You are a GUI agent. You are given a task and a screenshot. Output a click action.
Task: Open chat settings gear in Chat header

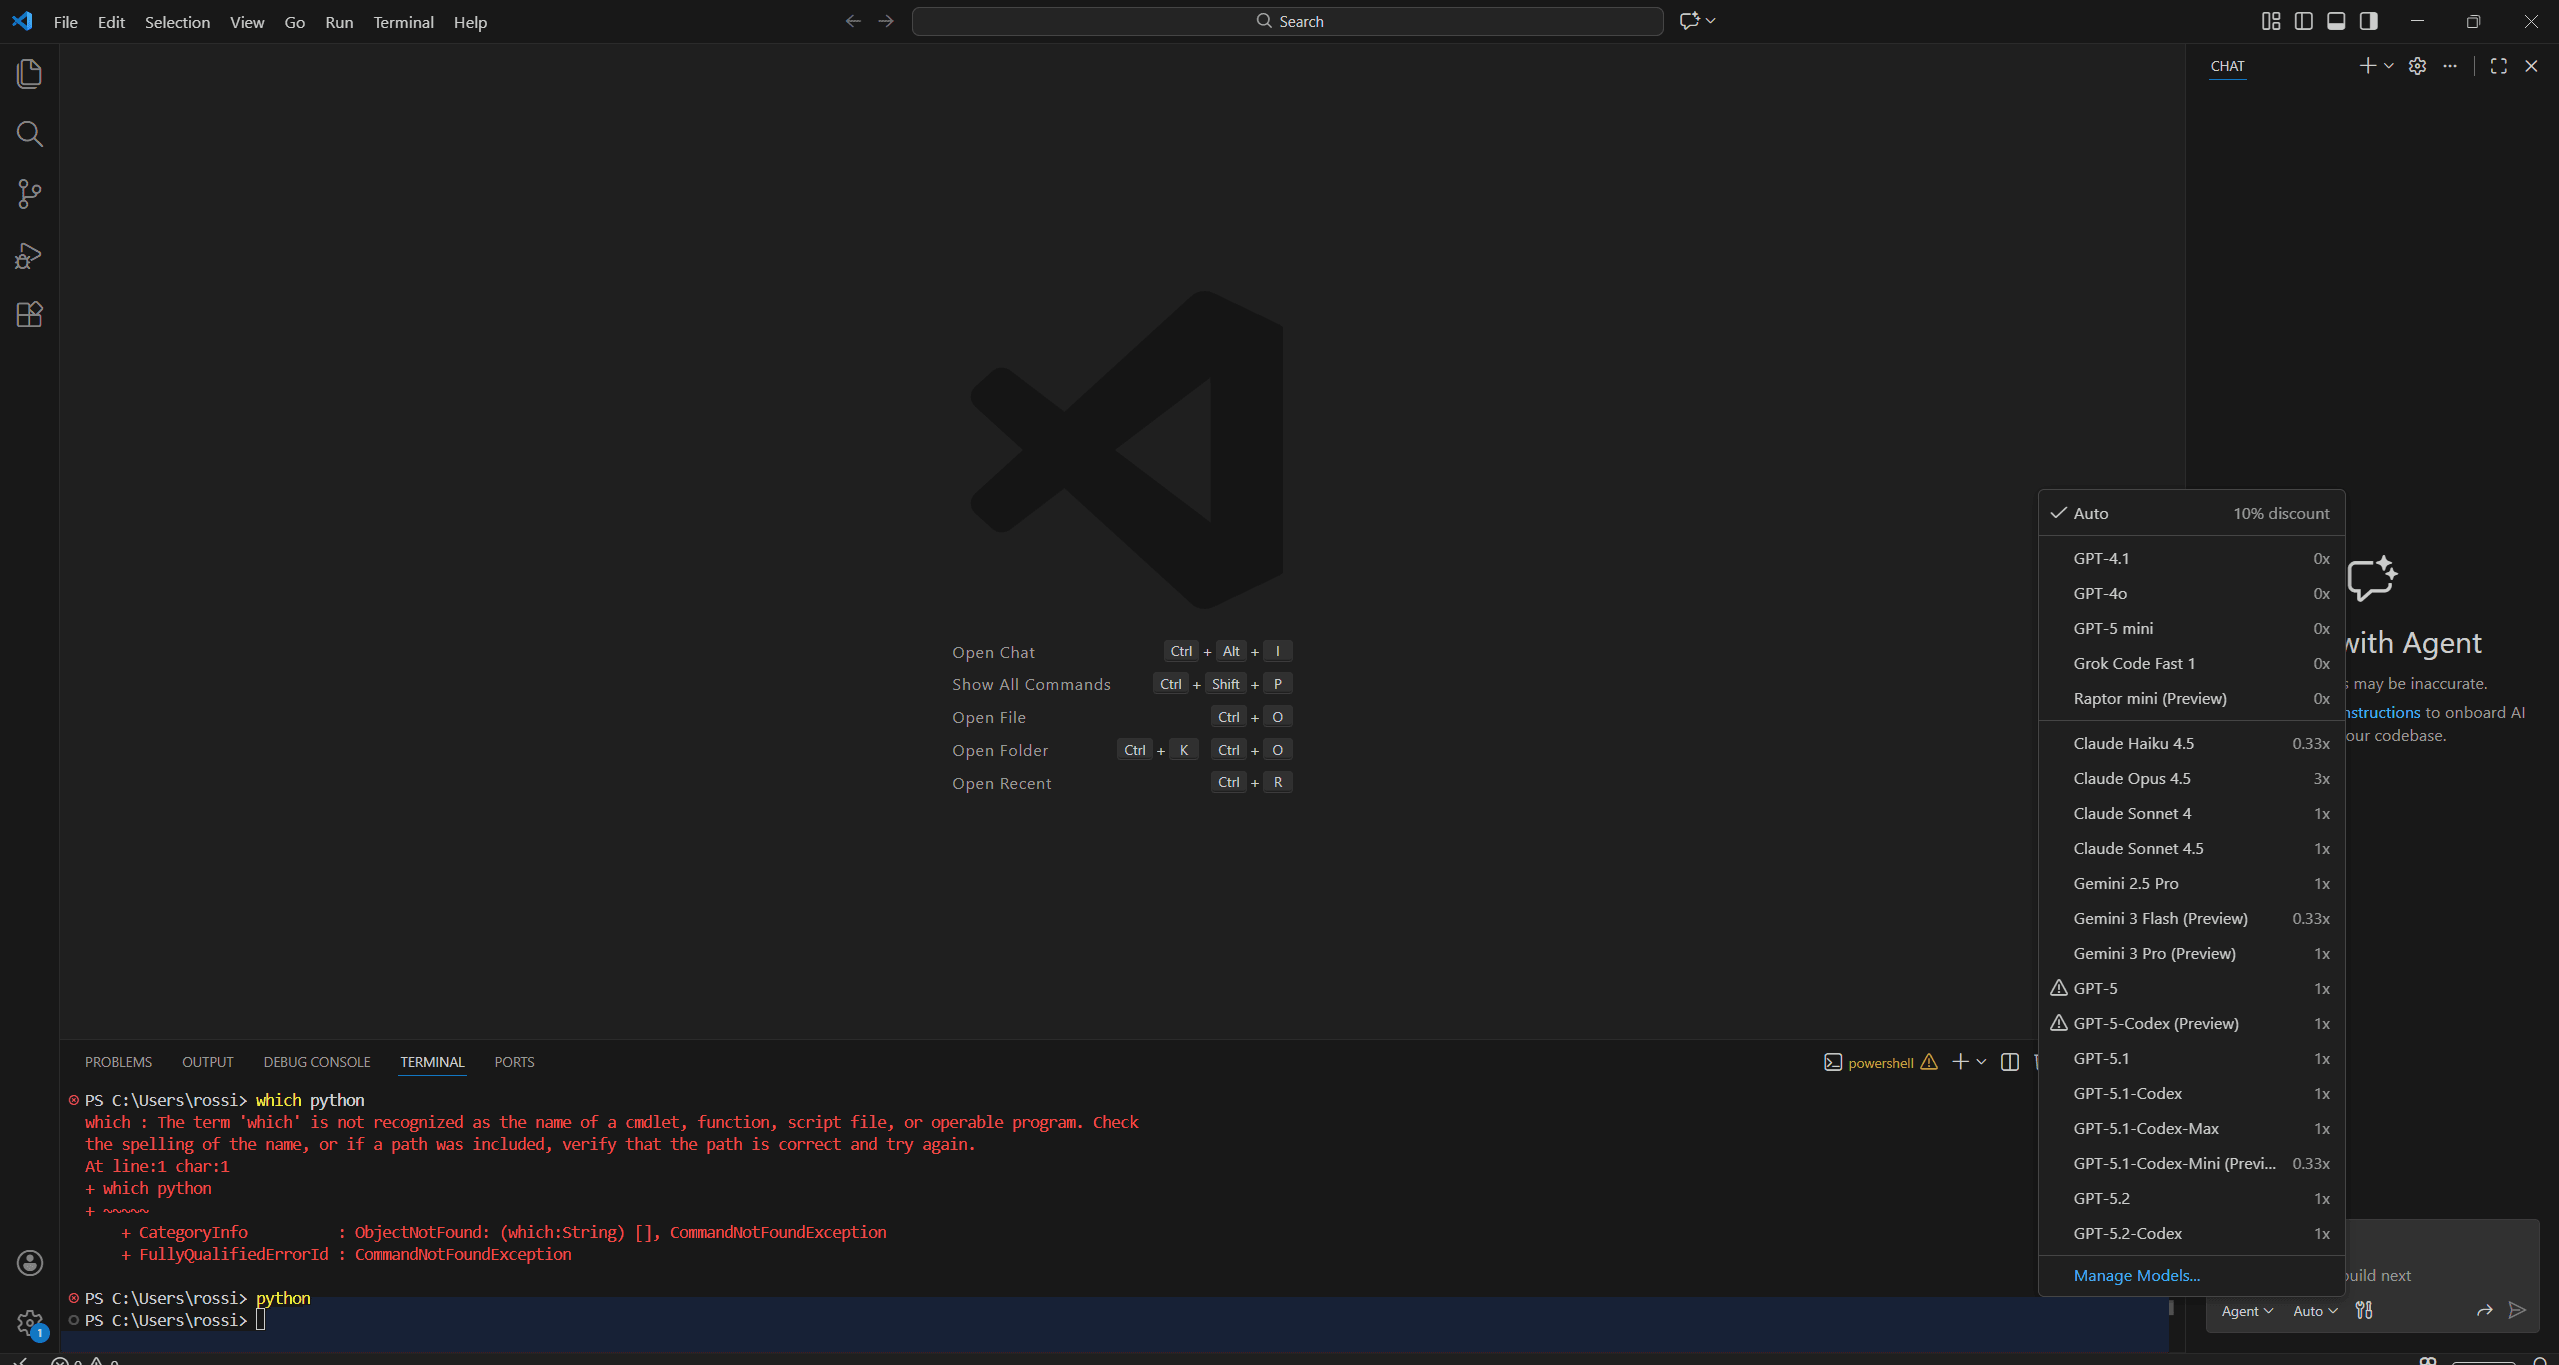click(2417, 66)
